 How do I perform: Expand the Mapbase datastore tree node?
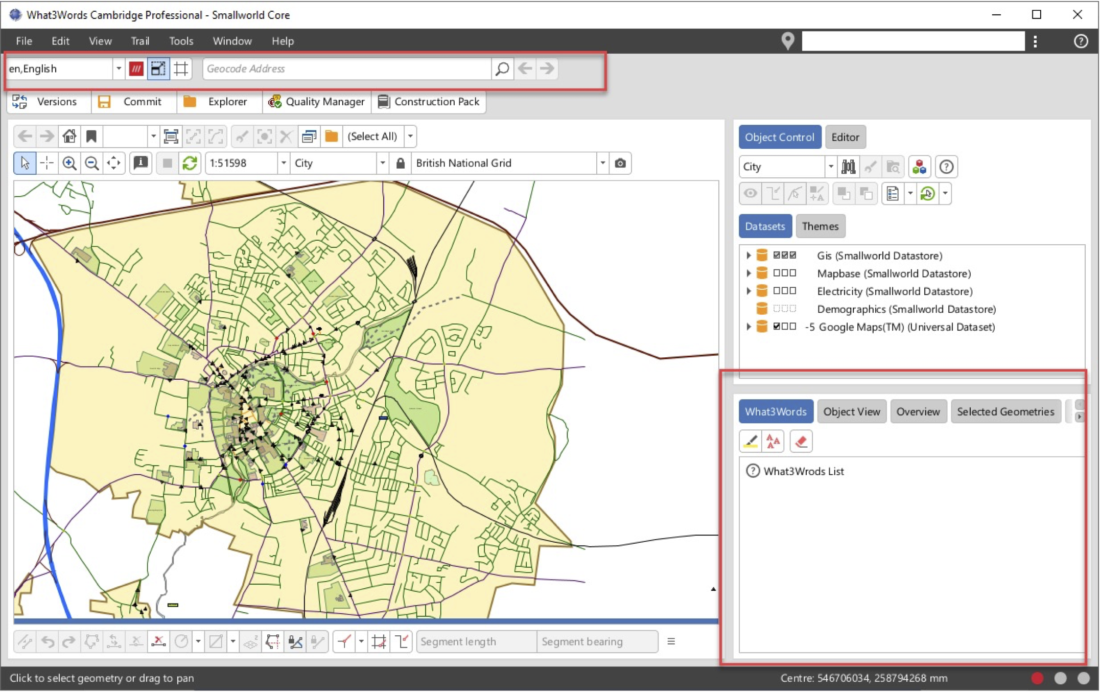[749, 273]
